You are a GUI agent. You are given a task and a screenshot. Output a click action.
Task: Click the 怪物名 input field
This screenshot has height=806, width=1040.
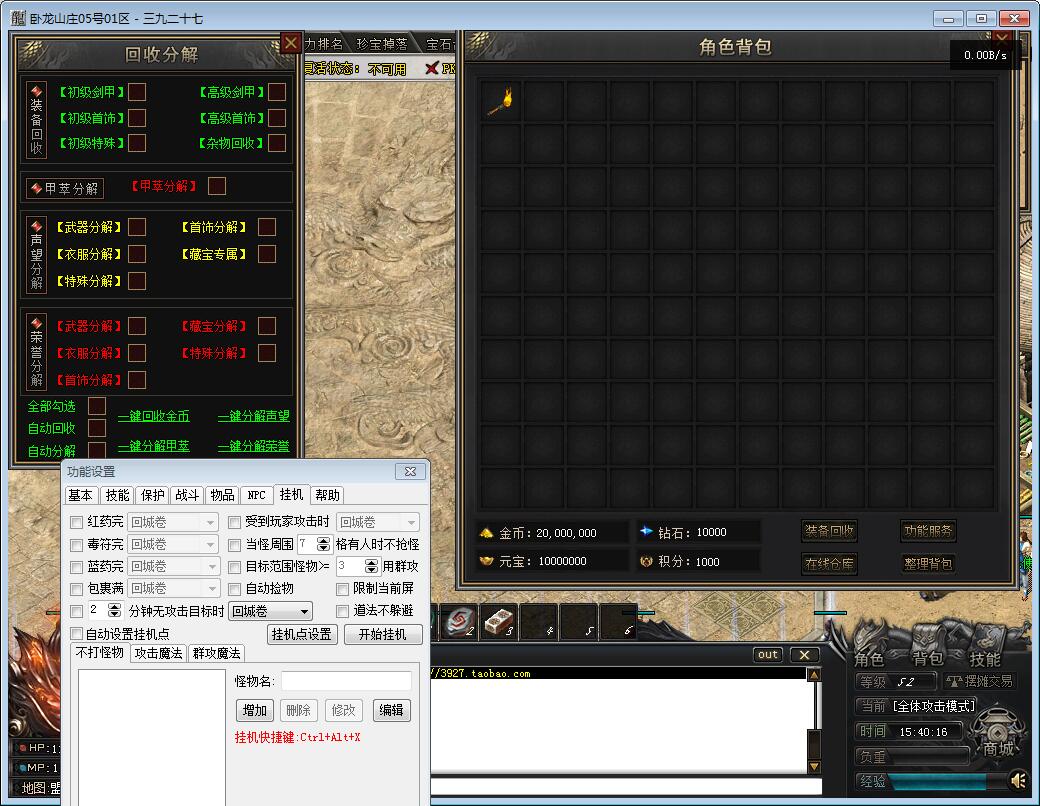346,681
